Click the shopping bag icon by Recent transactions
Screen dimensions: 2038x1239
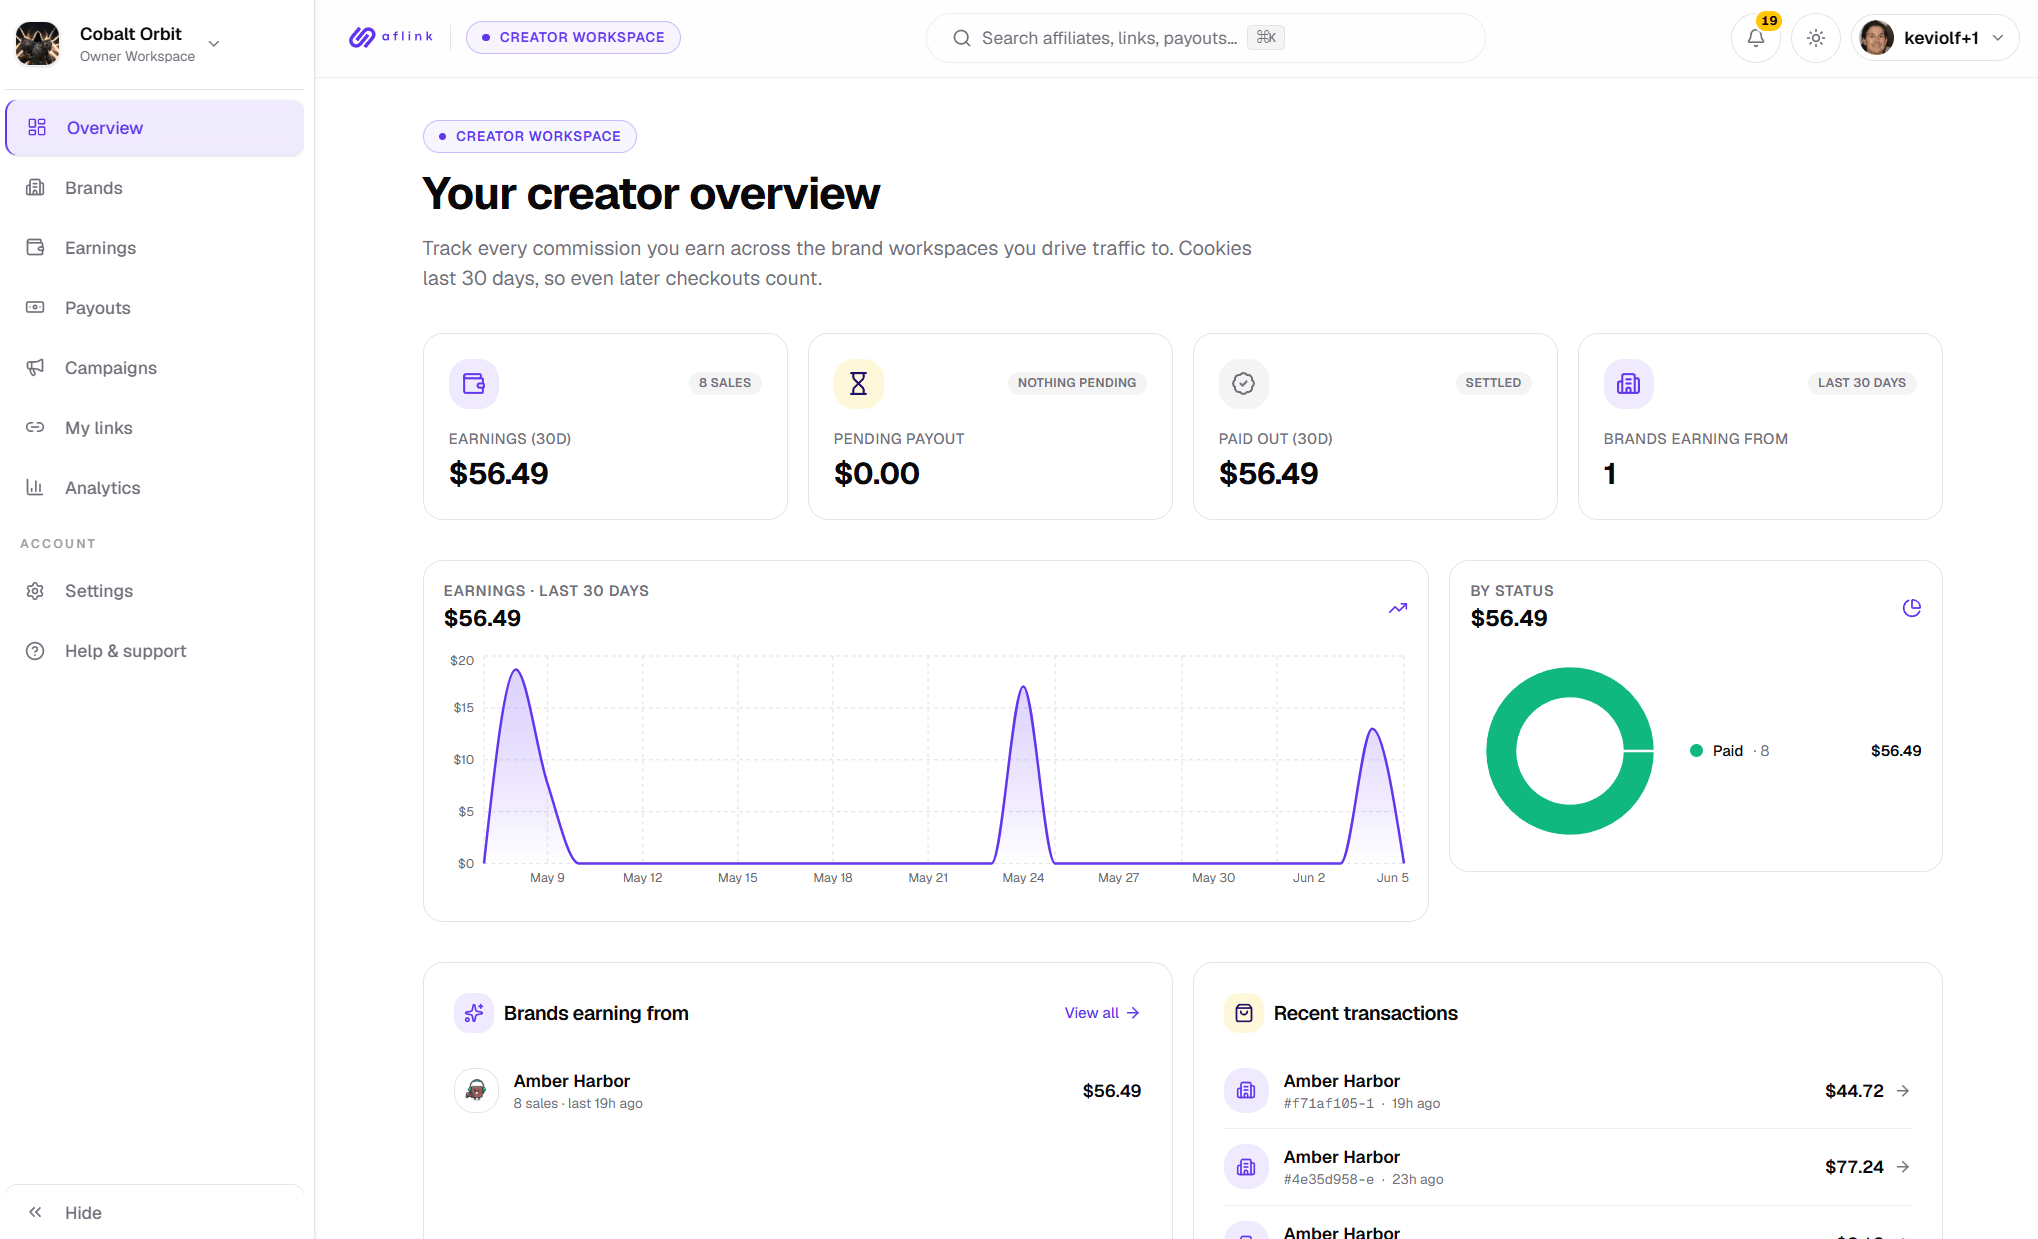(x=1244, y=1013)
